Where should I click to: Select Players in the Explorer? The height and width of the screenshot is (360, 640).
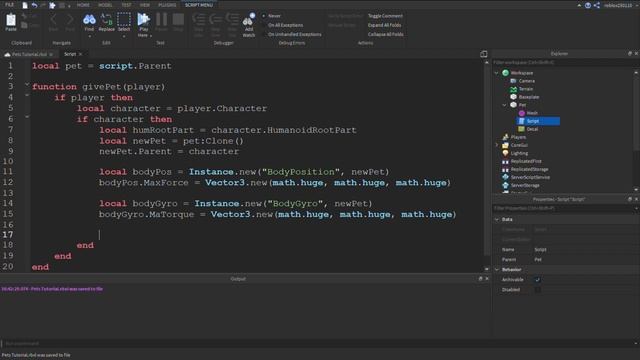[x=518, y=137]
